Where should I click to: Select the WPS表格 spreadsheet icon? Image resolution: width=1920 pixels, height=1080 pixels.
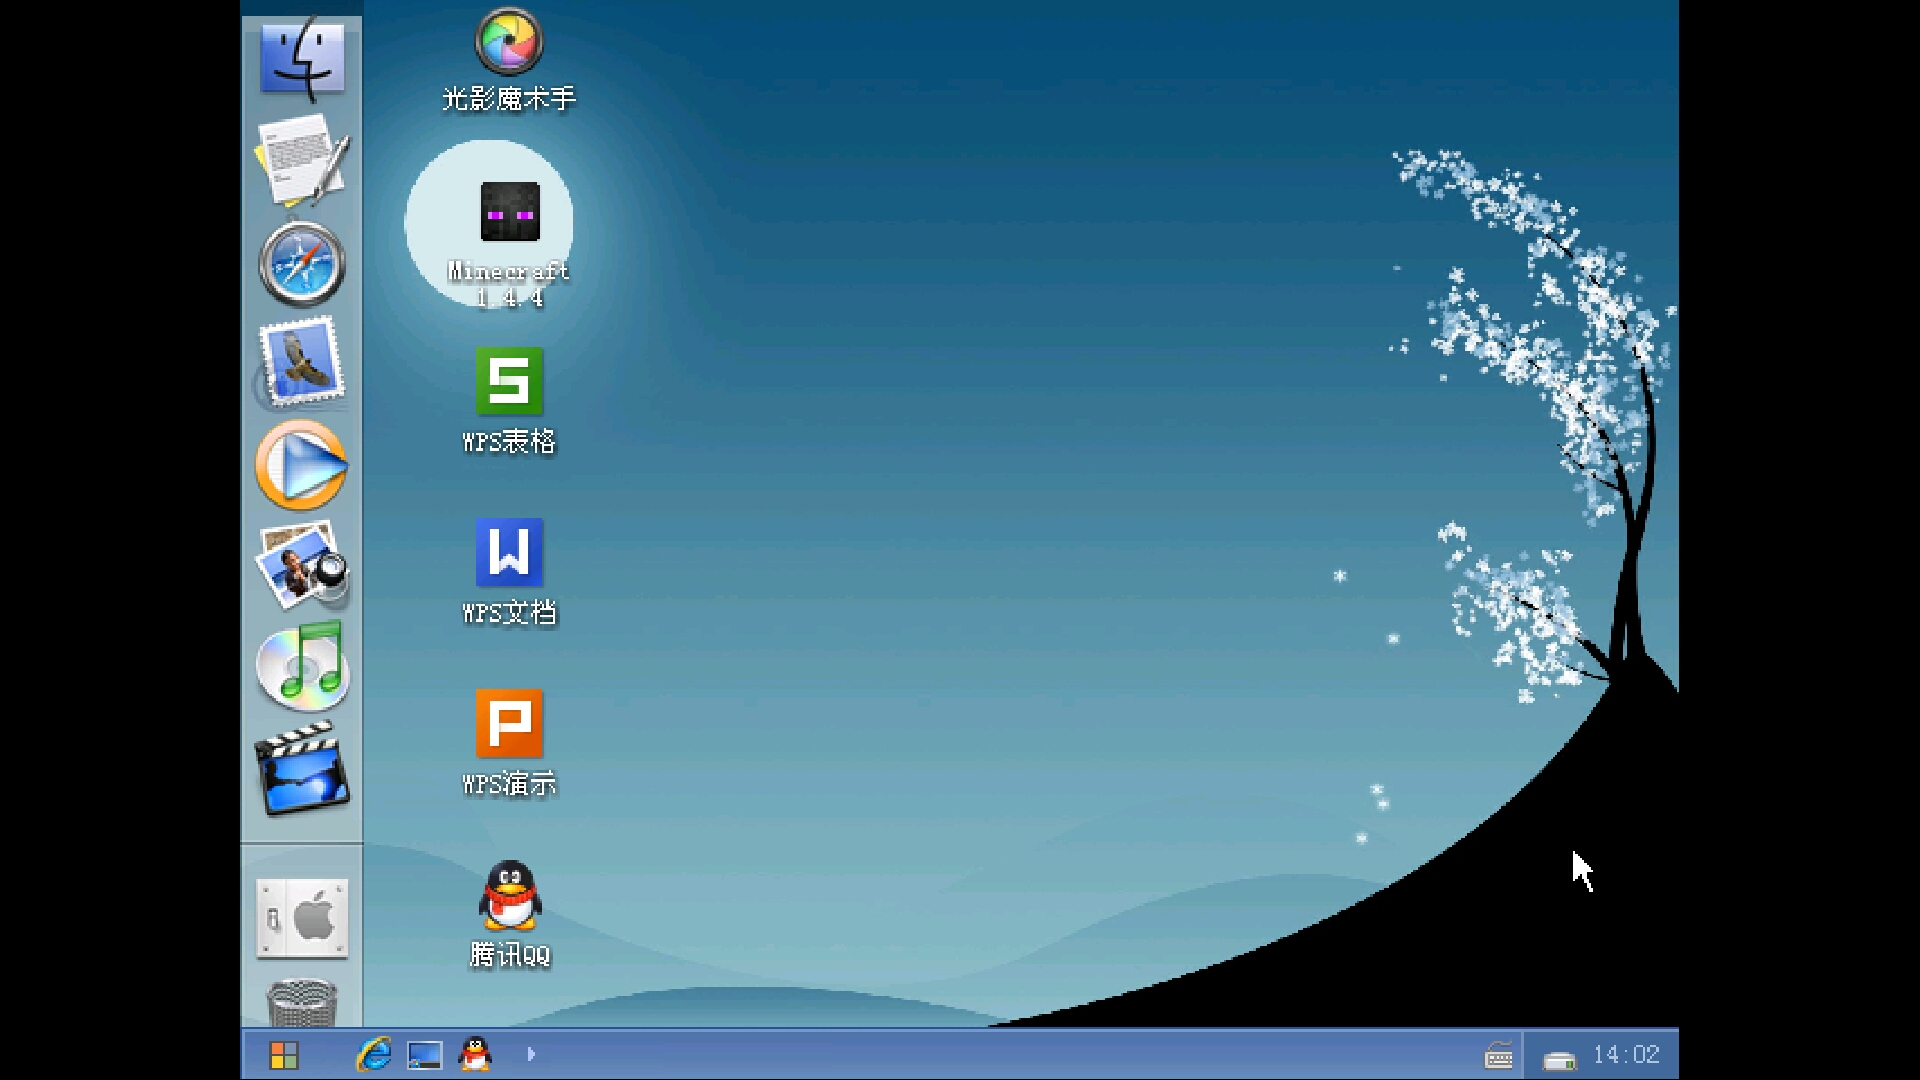pos(509,402)
